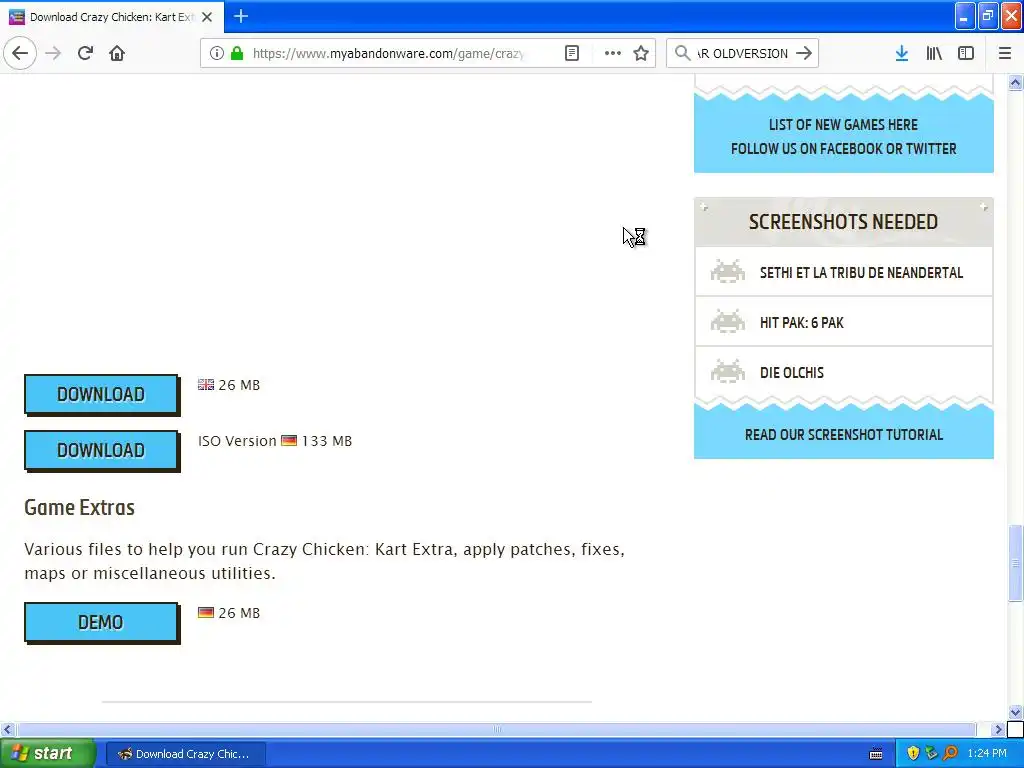The image size is (1024, 768).
Task: Download the 26 MB English version
Action: click(101, 394)
